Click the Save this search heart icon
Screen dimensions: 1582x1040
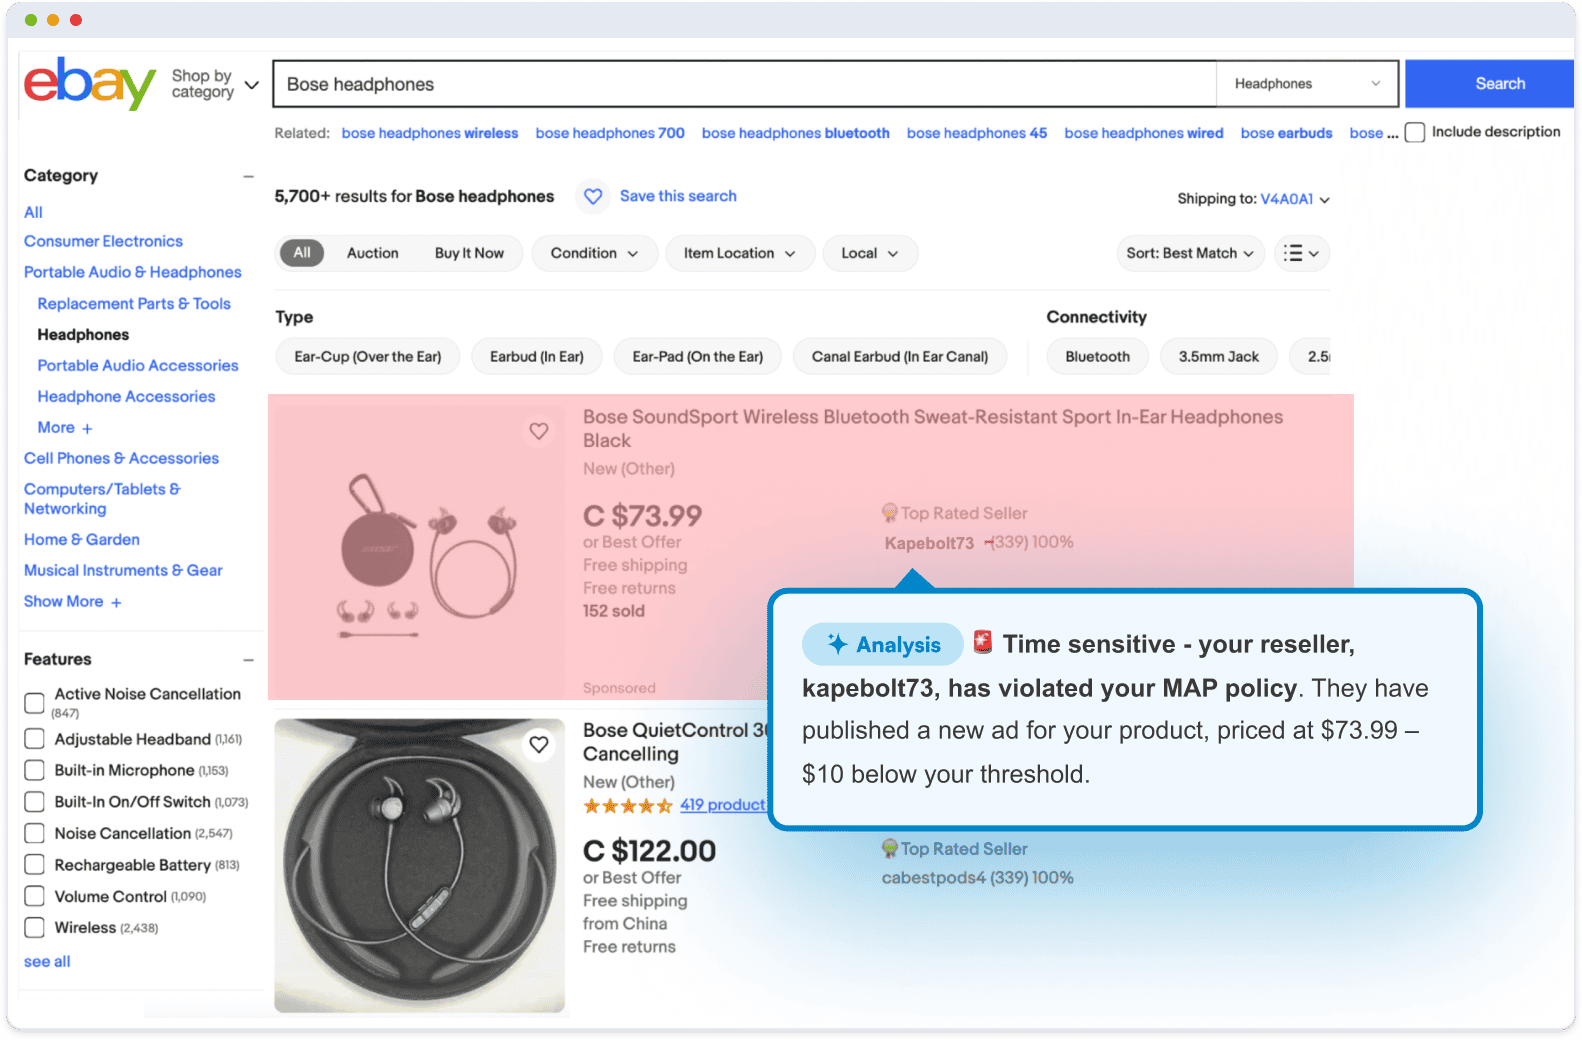pyautogui.click(x=593, y=196)
